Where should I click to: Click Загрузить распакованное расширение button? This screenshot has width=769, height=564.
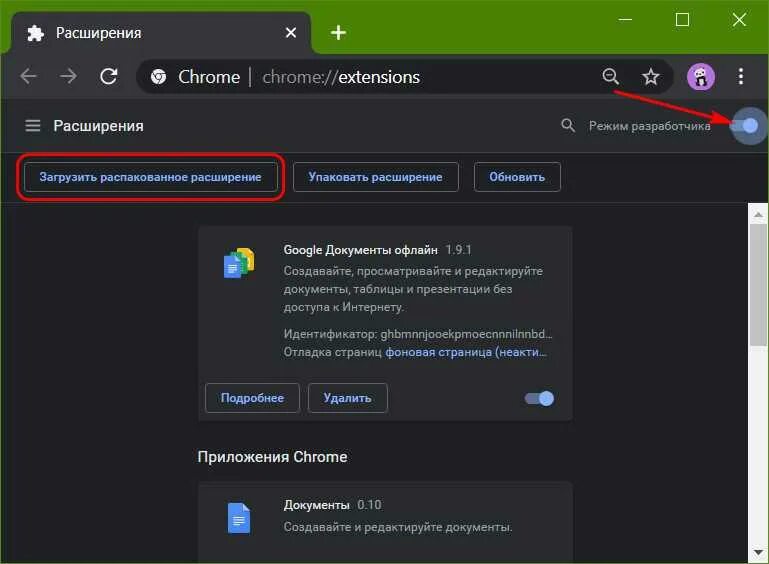pos(151,177)
